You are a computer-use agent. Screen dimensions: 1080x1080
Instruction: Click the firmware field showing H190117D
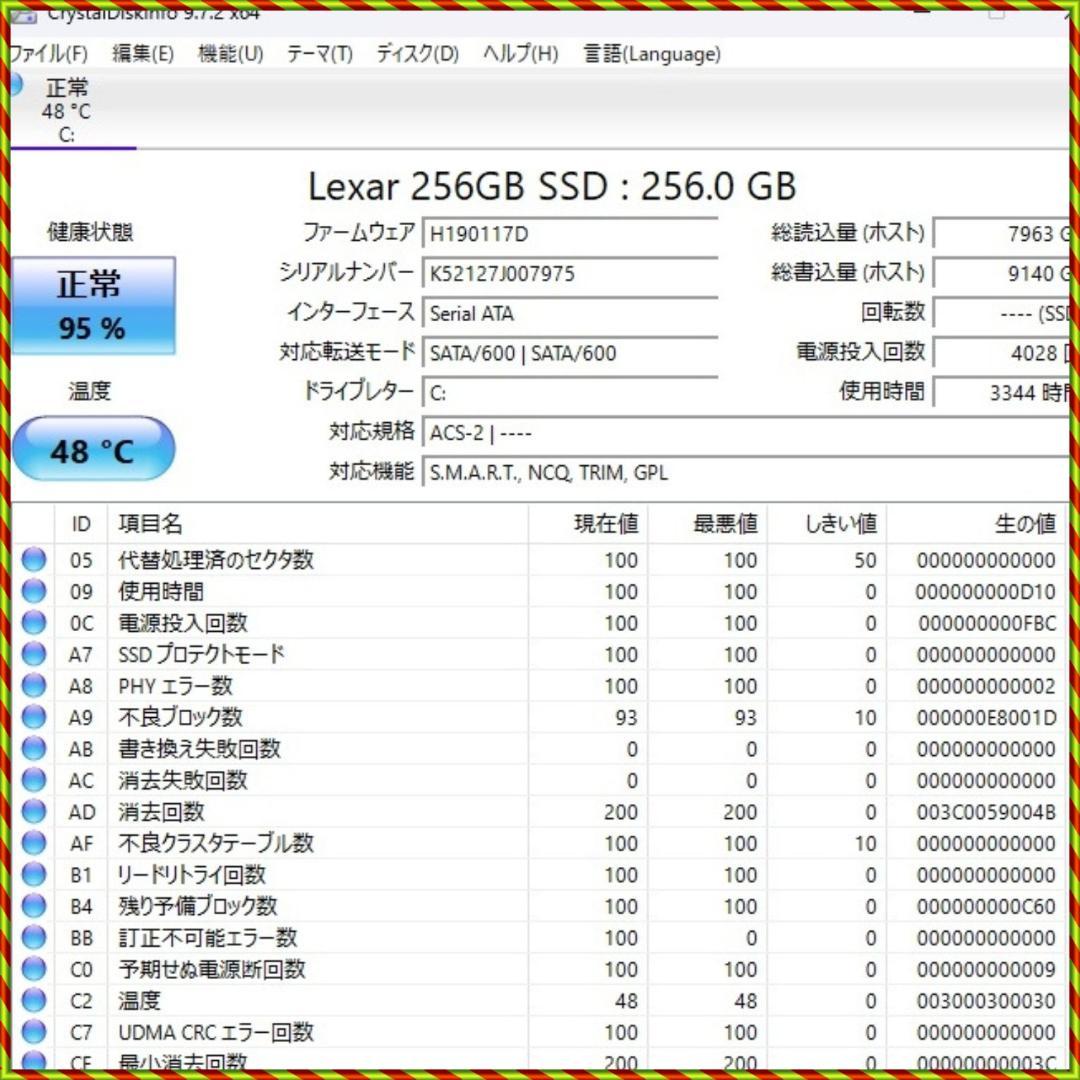pos(570,233)
